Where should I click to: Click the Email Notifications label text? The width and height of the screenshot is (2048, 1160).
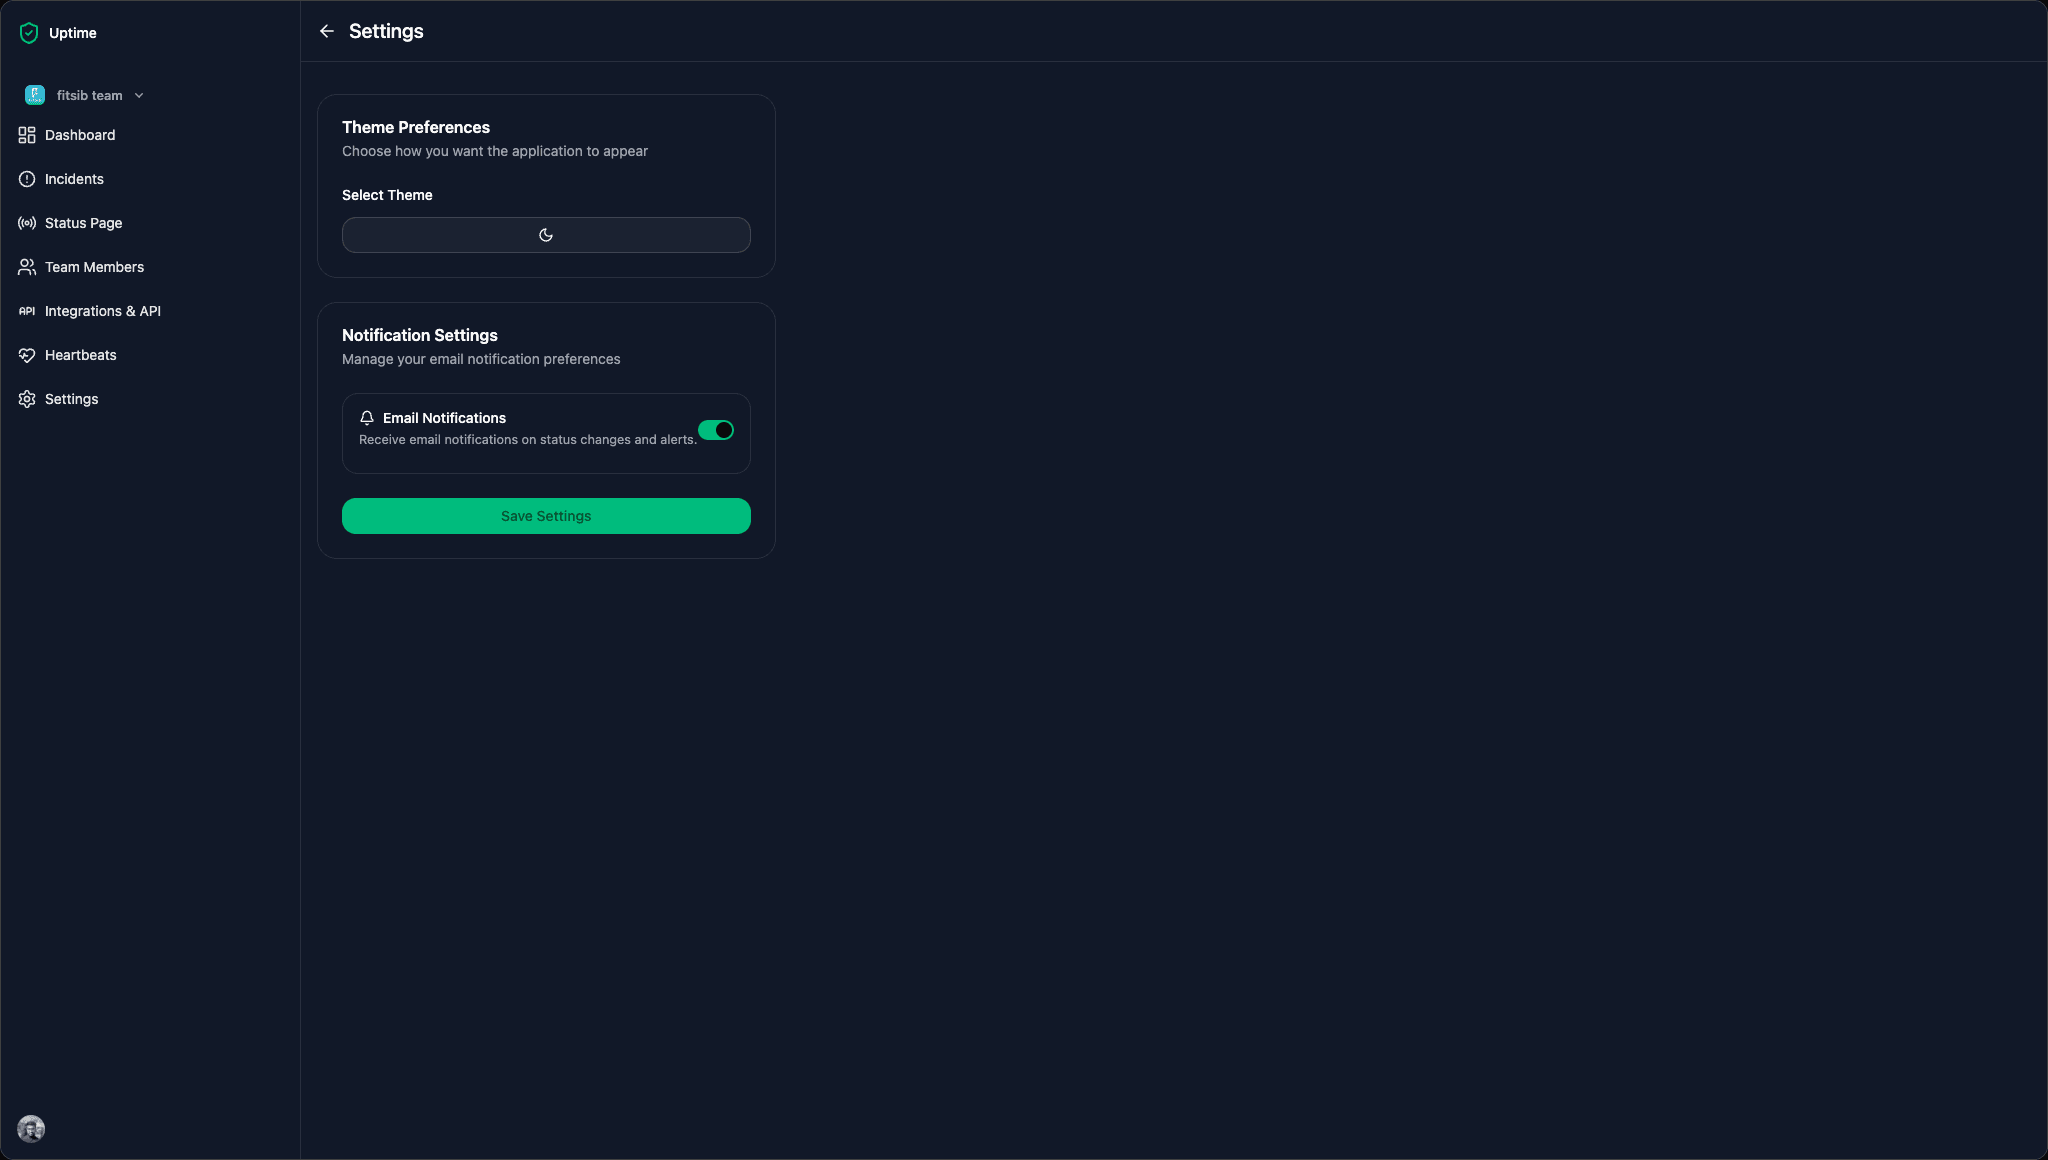[x=444, y=418]
